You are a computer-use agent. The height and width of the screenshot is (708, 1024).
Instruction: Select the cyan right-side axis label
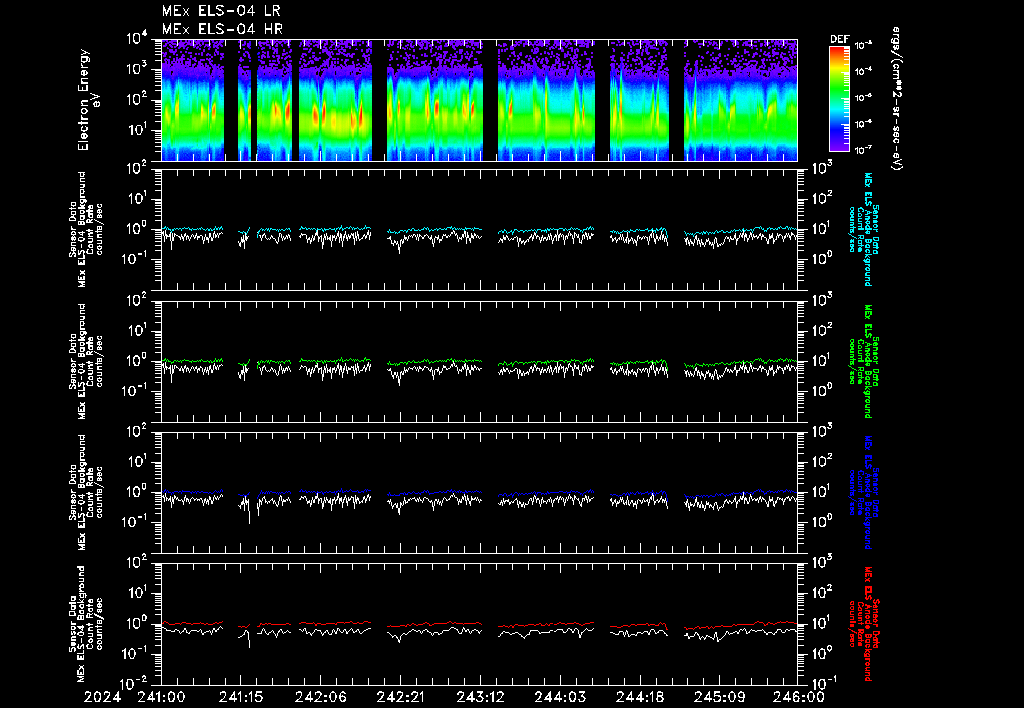(x=863, y=229)
